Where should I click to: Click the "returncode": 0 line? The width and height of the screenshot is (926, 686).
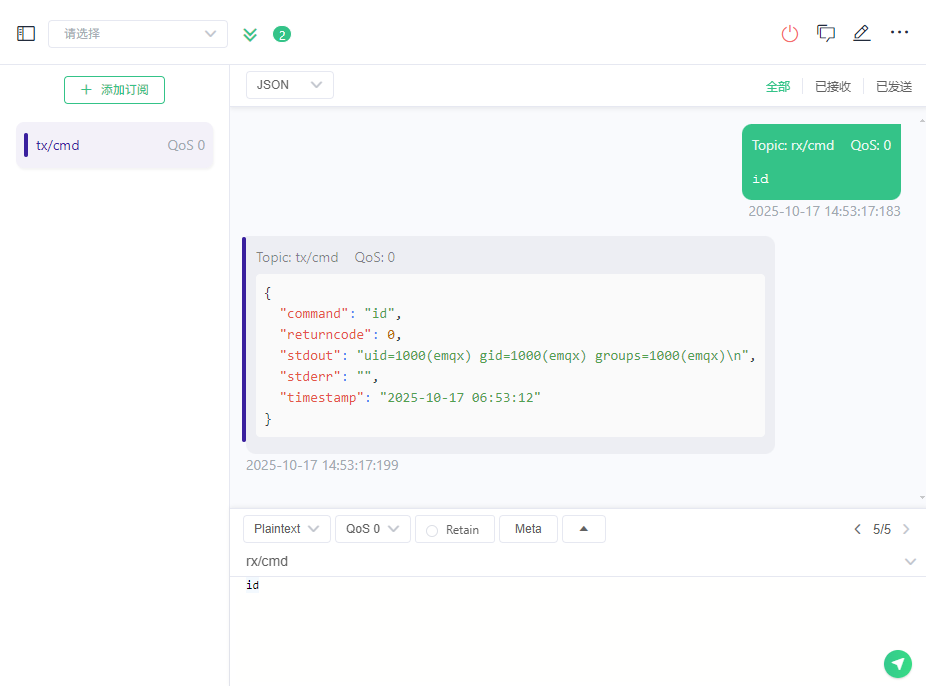click(x=340, y=335)
